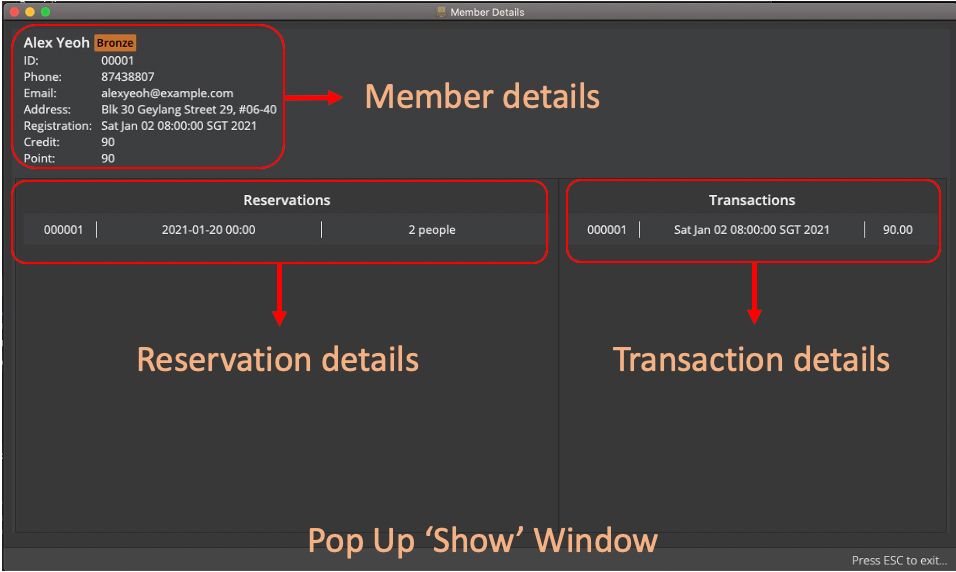Click the Credit value of 90
This screenshot has height=572, width=956.
click(108, 142)
